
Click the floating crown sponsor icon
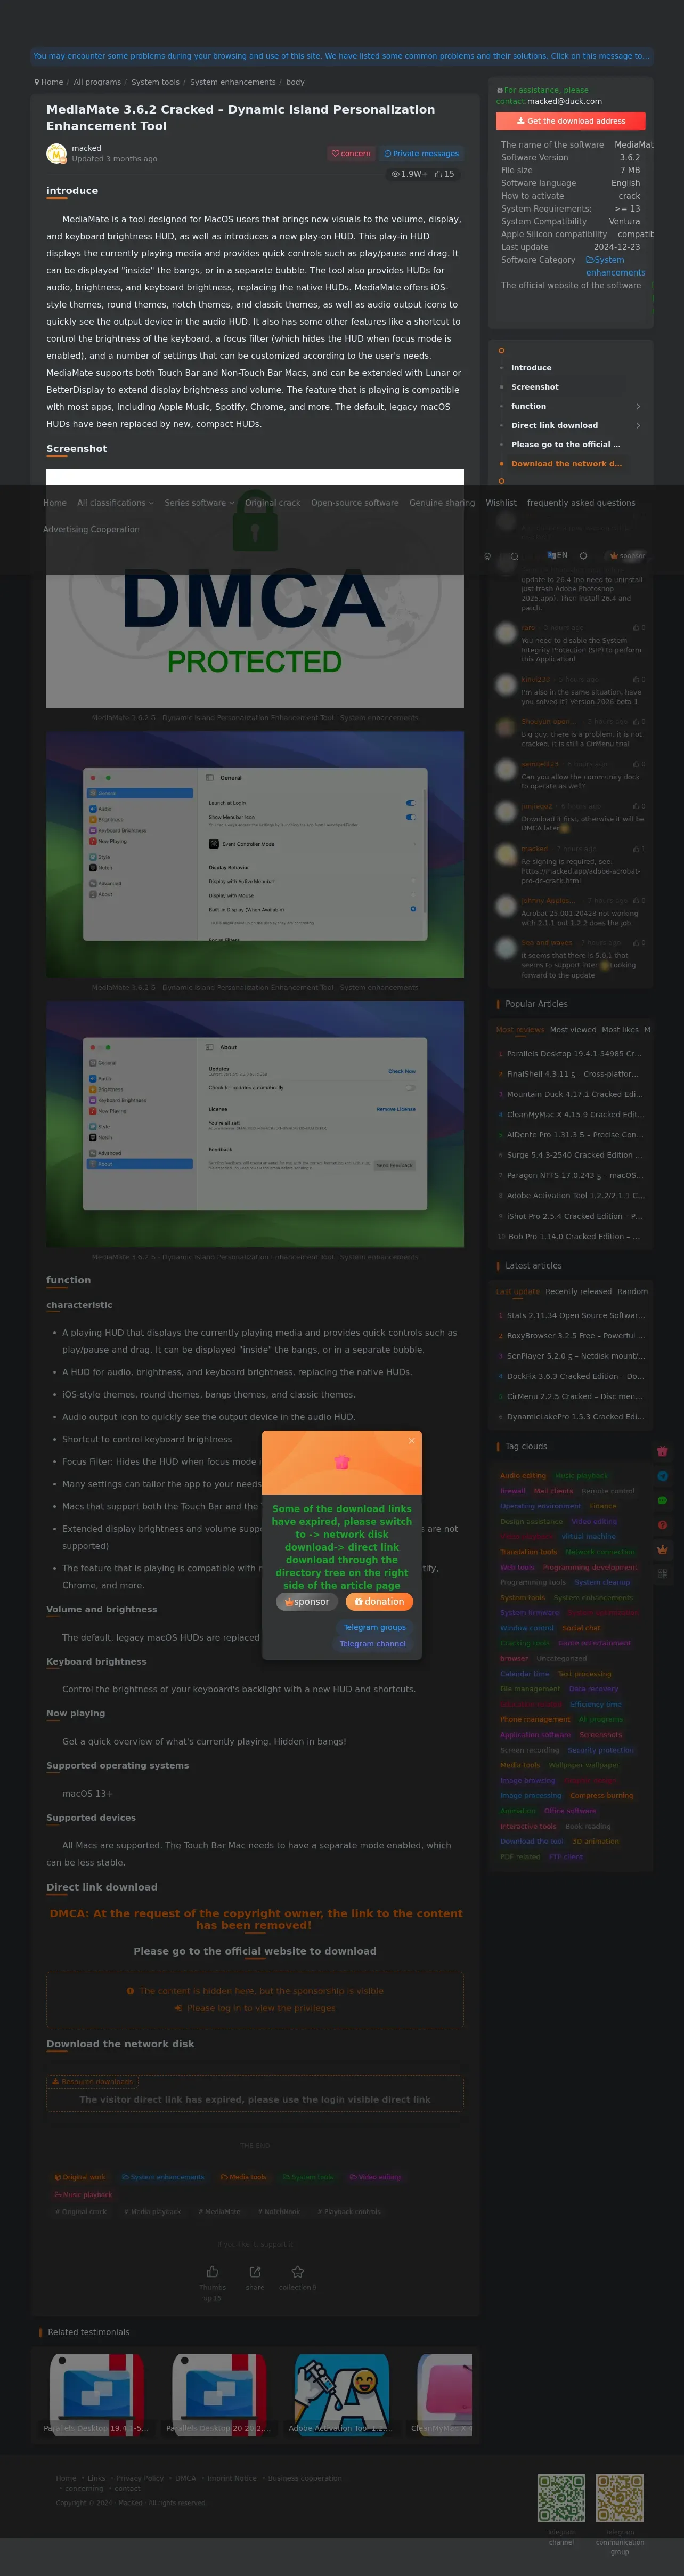click(x=662, y=1549)
